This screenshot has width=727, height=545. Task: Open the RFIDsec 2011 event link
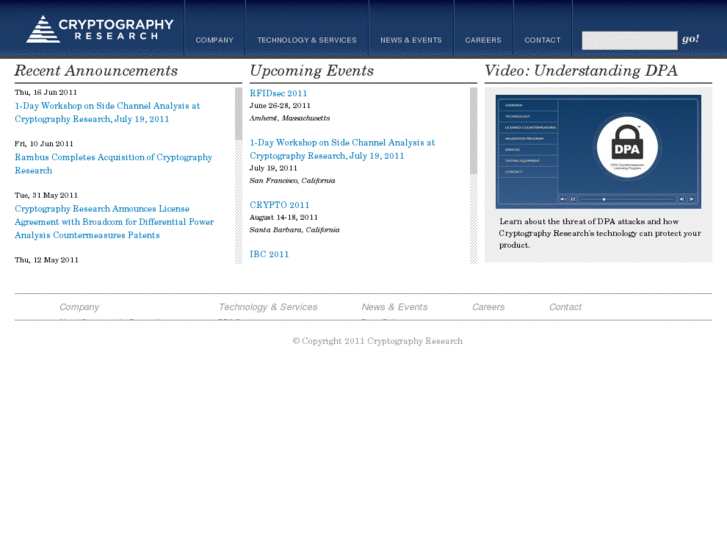pos(278,93)
